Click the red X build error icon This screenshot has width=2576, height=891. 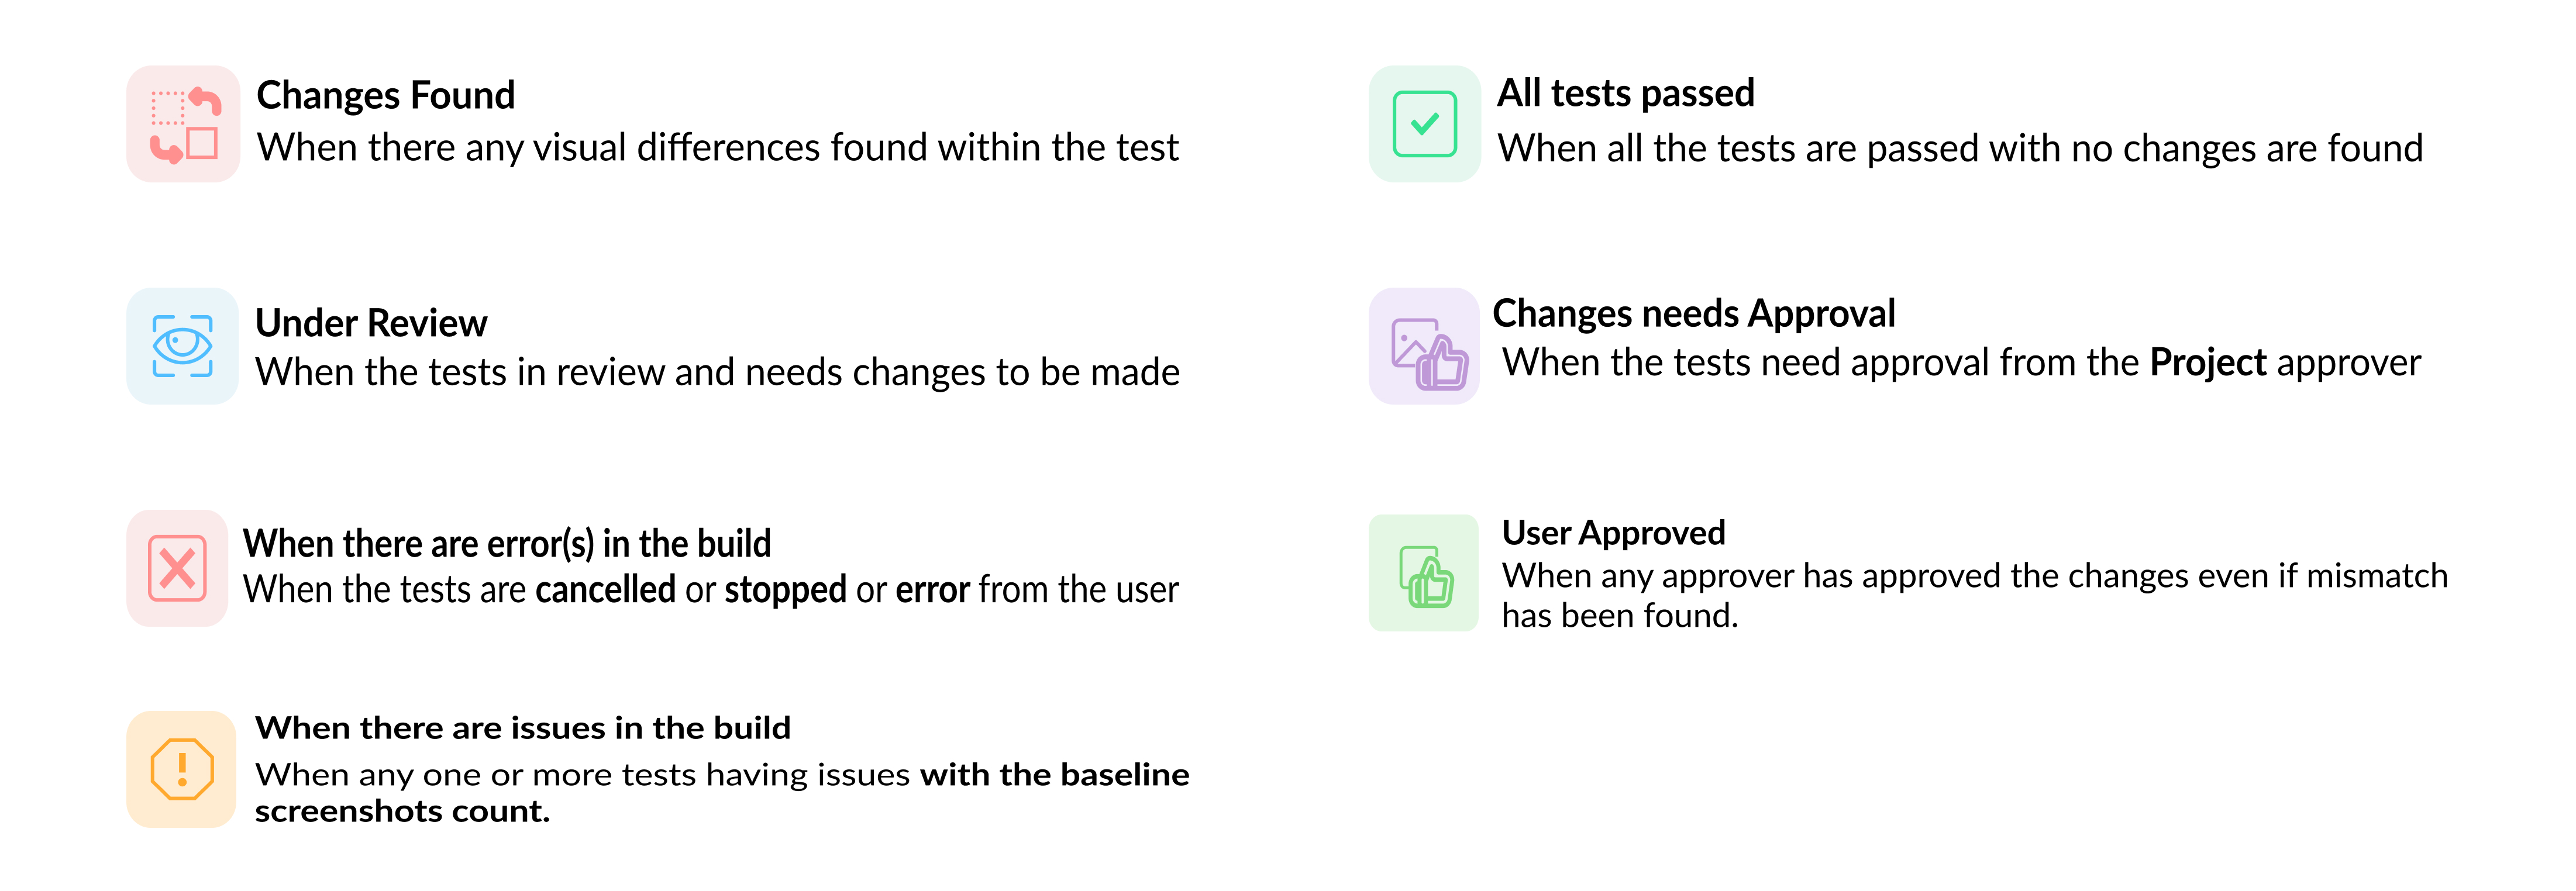pyautogui.click(x=177, y=568)
